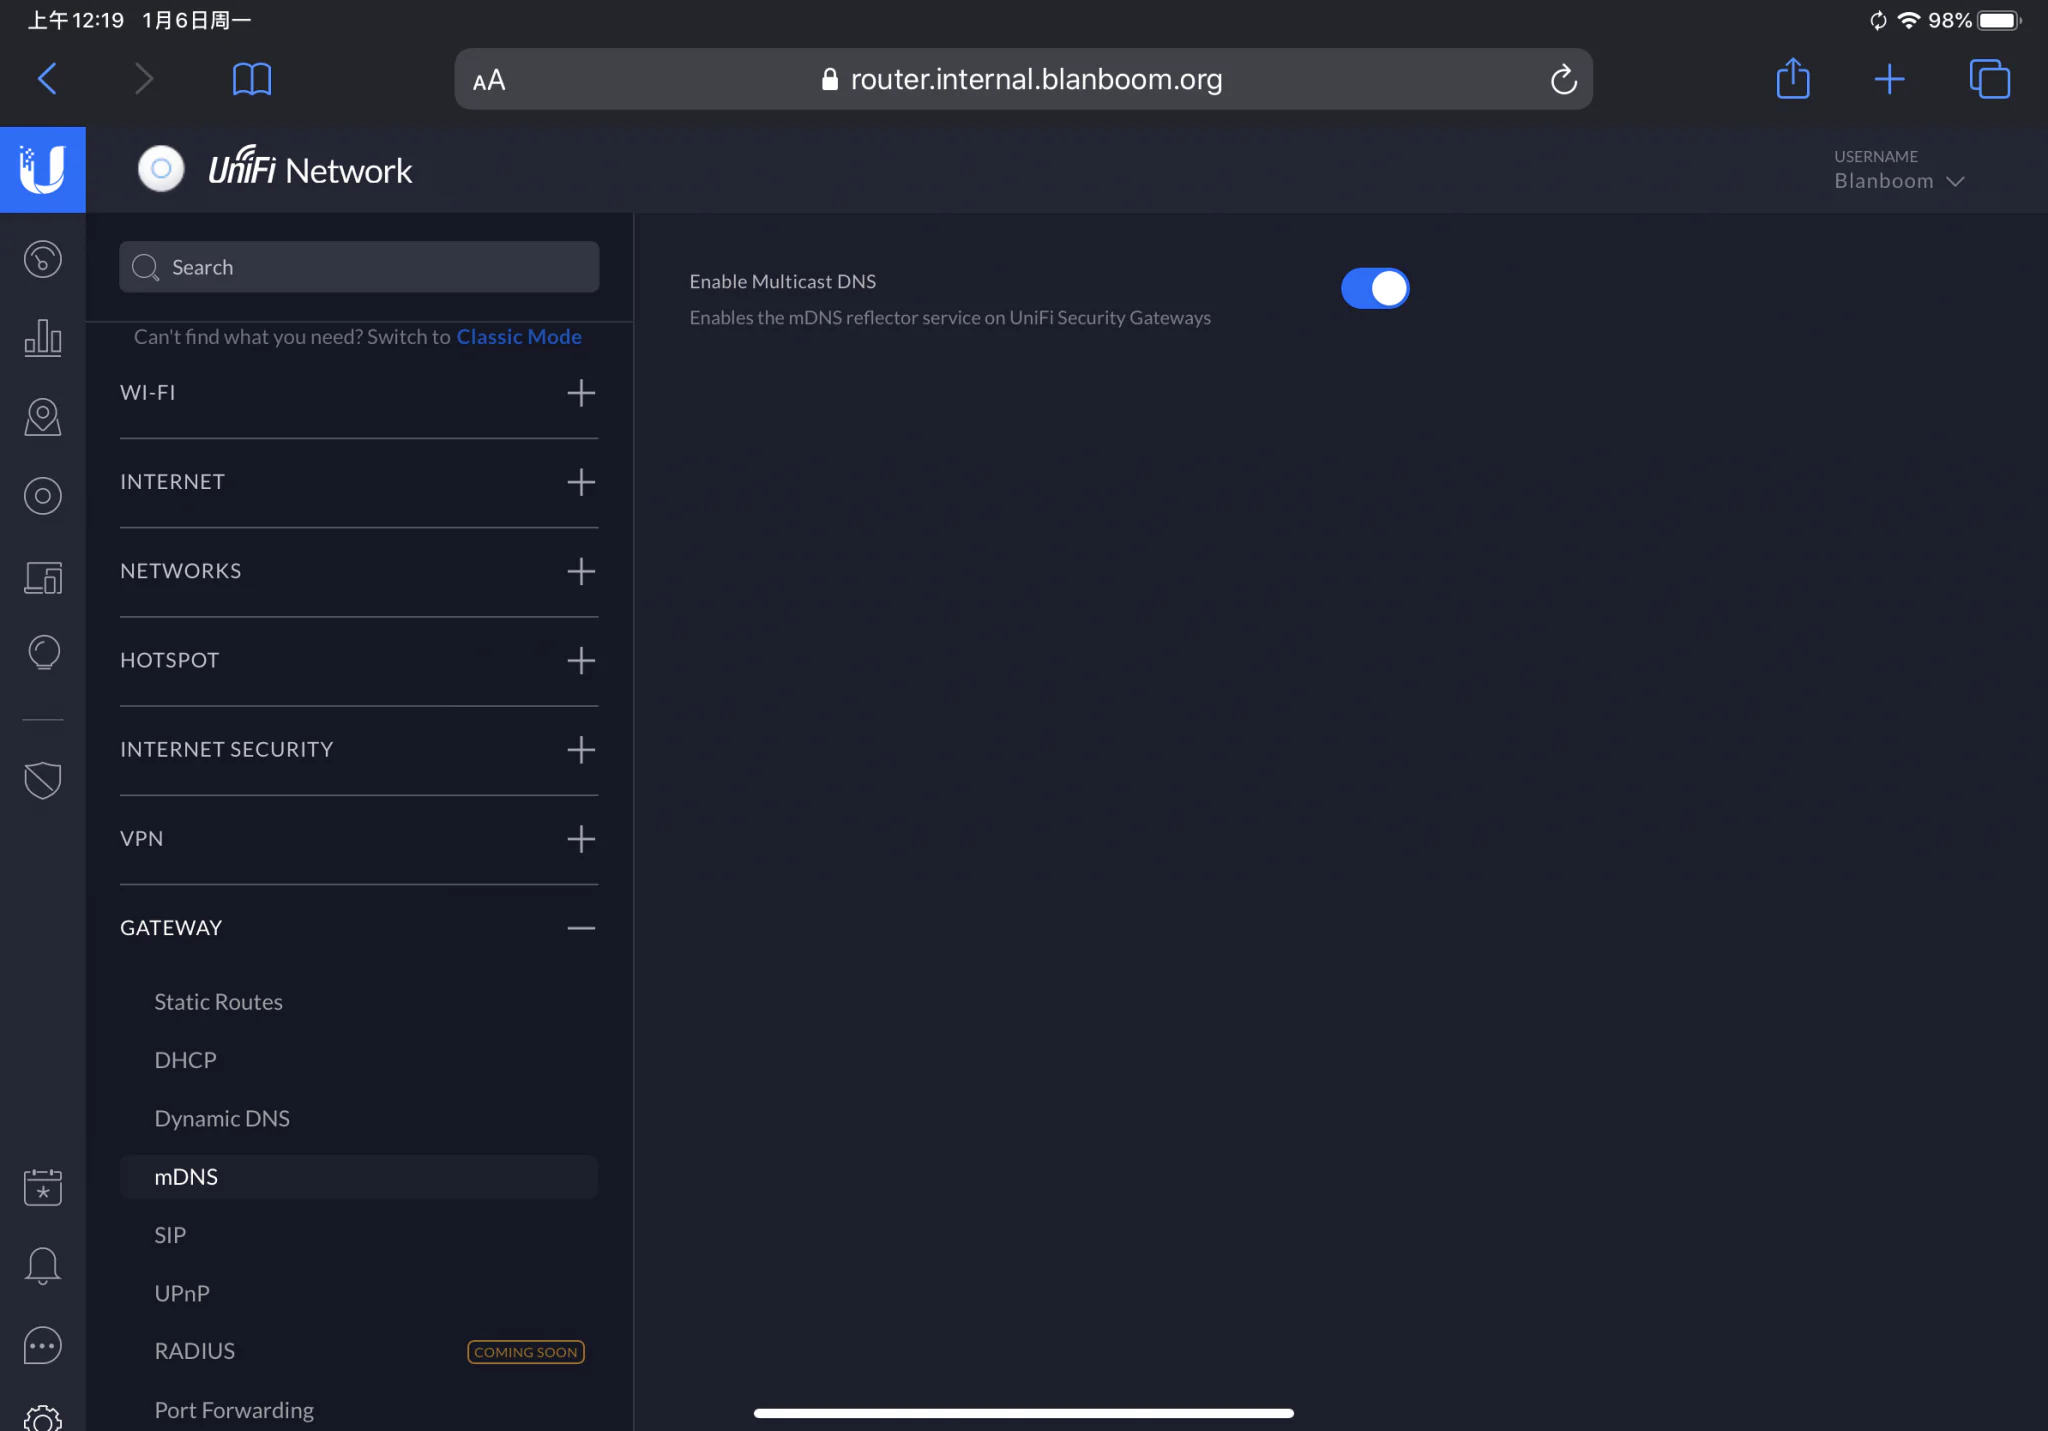Open the Statistics bar chart icon
This screenshot has width=2048, height=1431.
[42, 337]
